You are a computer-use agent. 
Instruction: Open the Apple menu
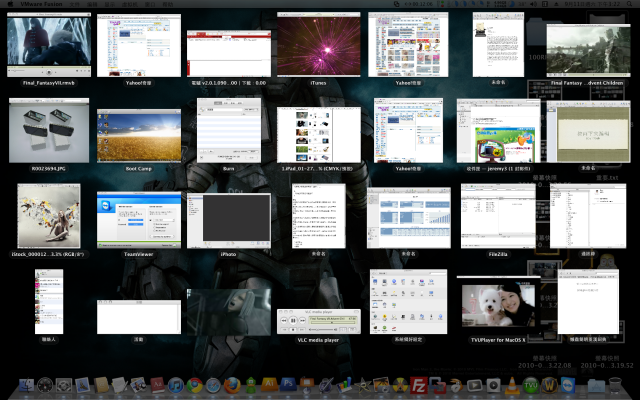pos(11,4)
